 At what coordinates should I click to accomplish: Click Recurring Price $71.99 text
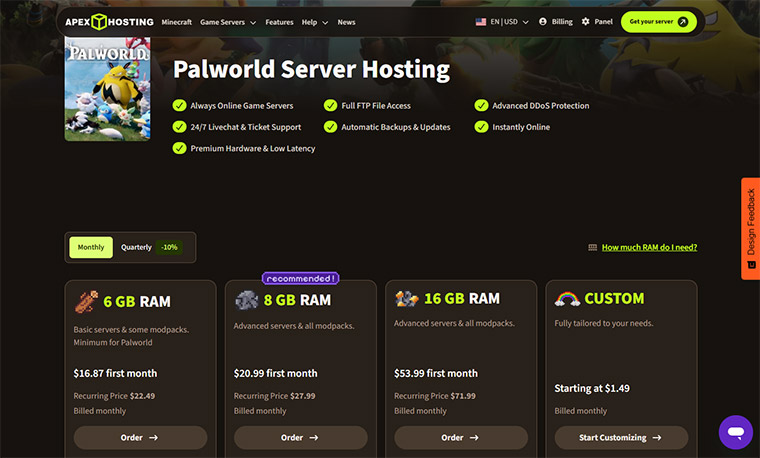tap(435, 396)
